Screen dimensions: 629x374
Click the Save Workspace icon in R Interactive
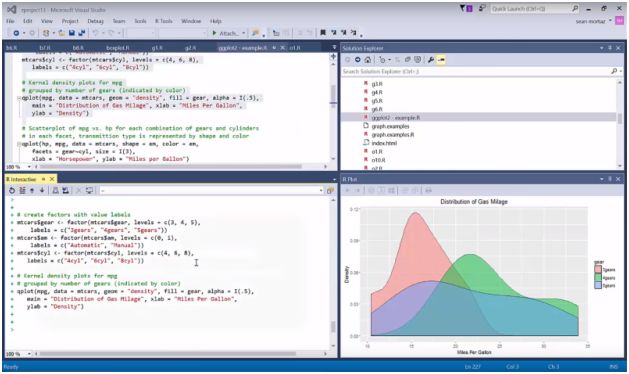(65, 190)
